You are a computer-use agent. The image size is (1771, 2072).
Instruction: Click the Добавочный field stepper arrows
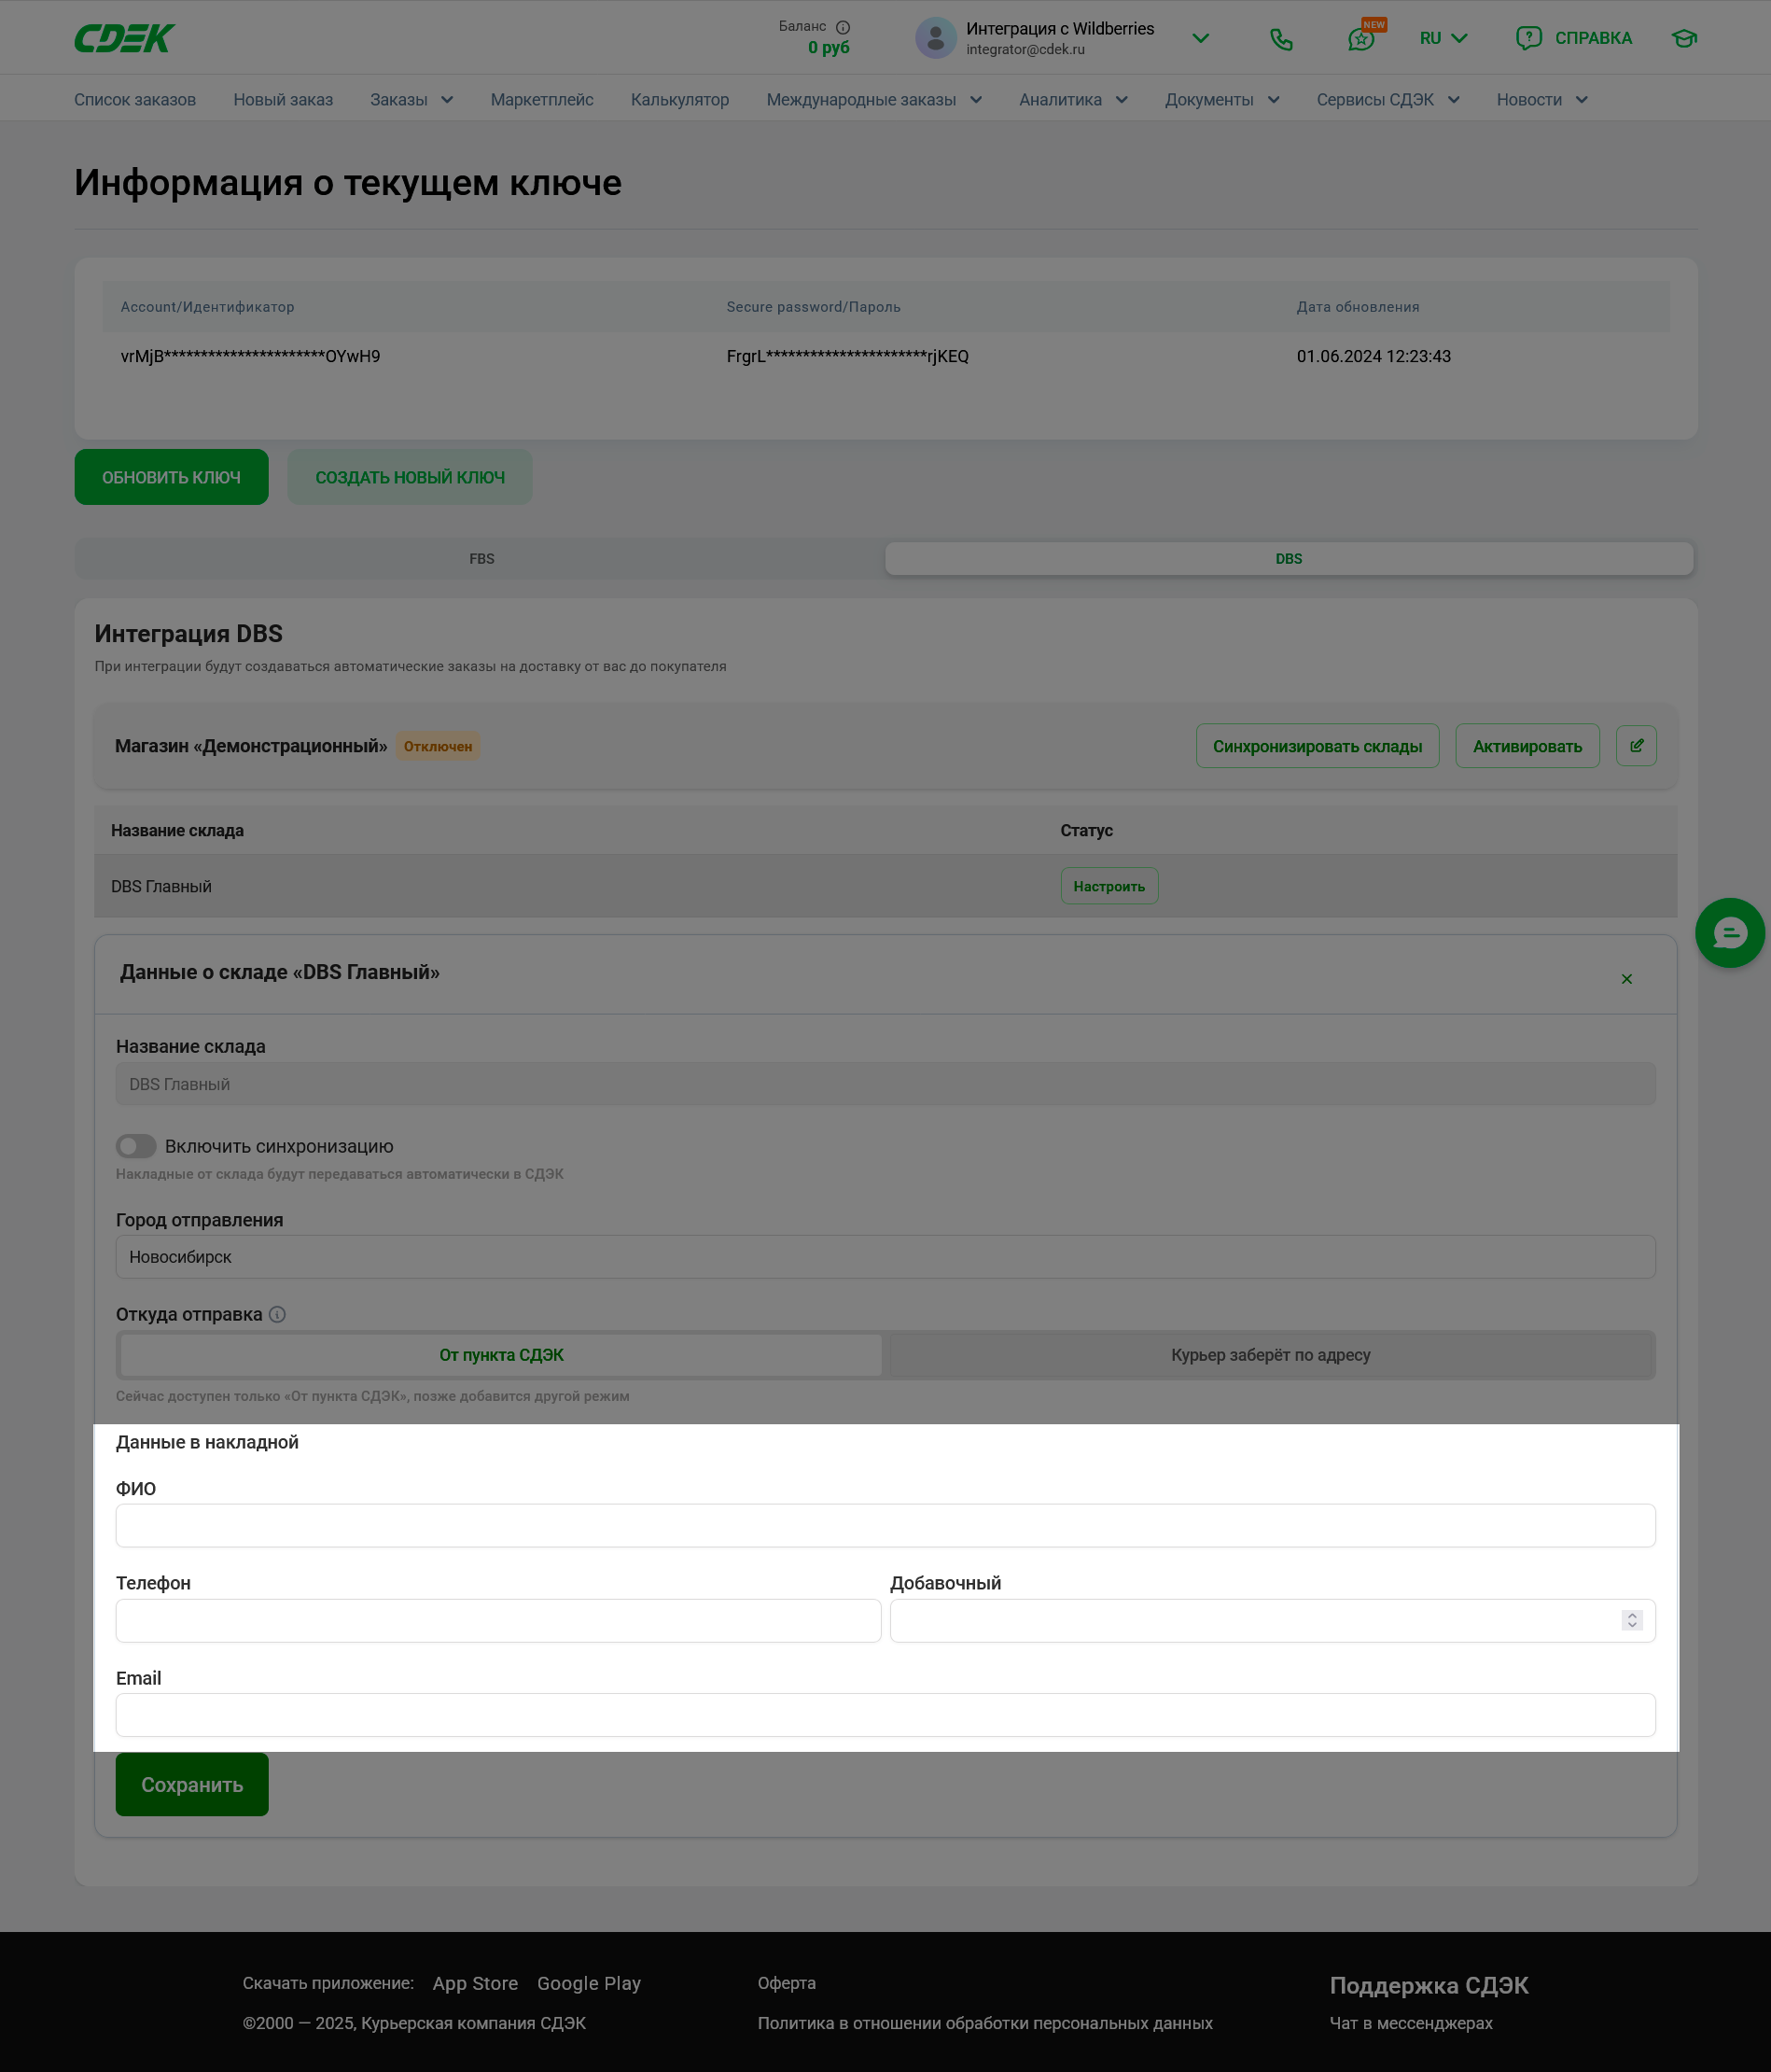[x=1632, y=1620]
